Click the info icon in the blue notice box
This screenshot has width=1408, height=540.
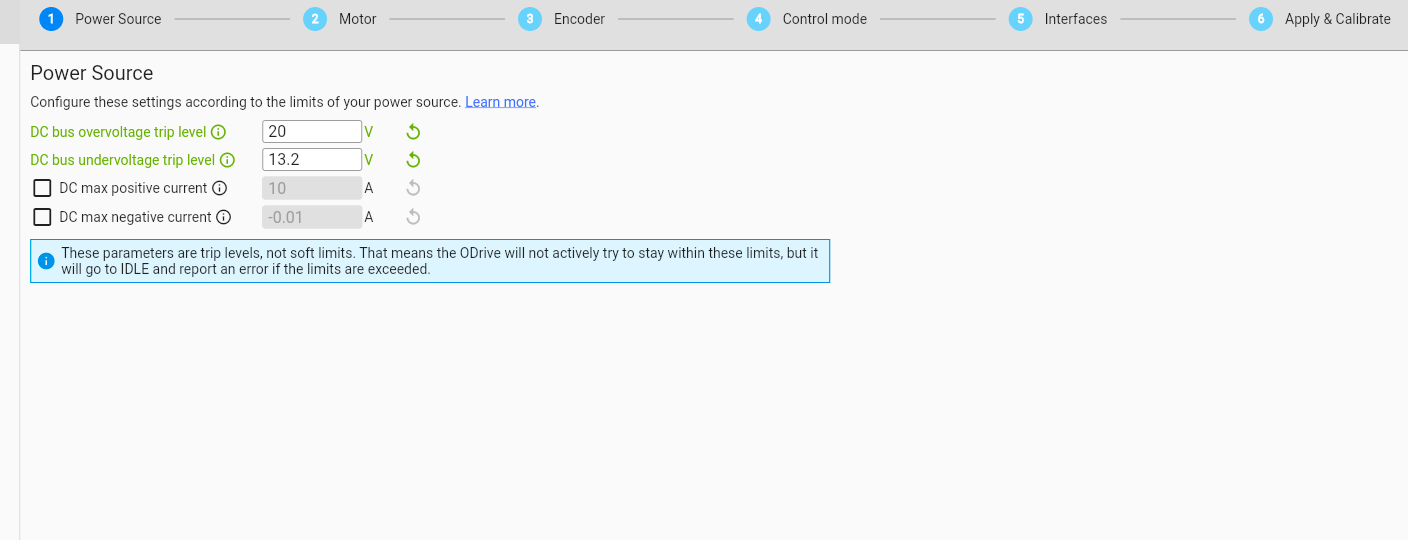pos(46,261)
